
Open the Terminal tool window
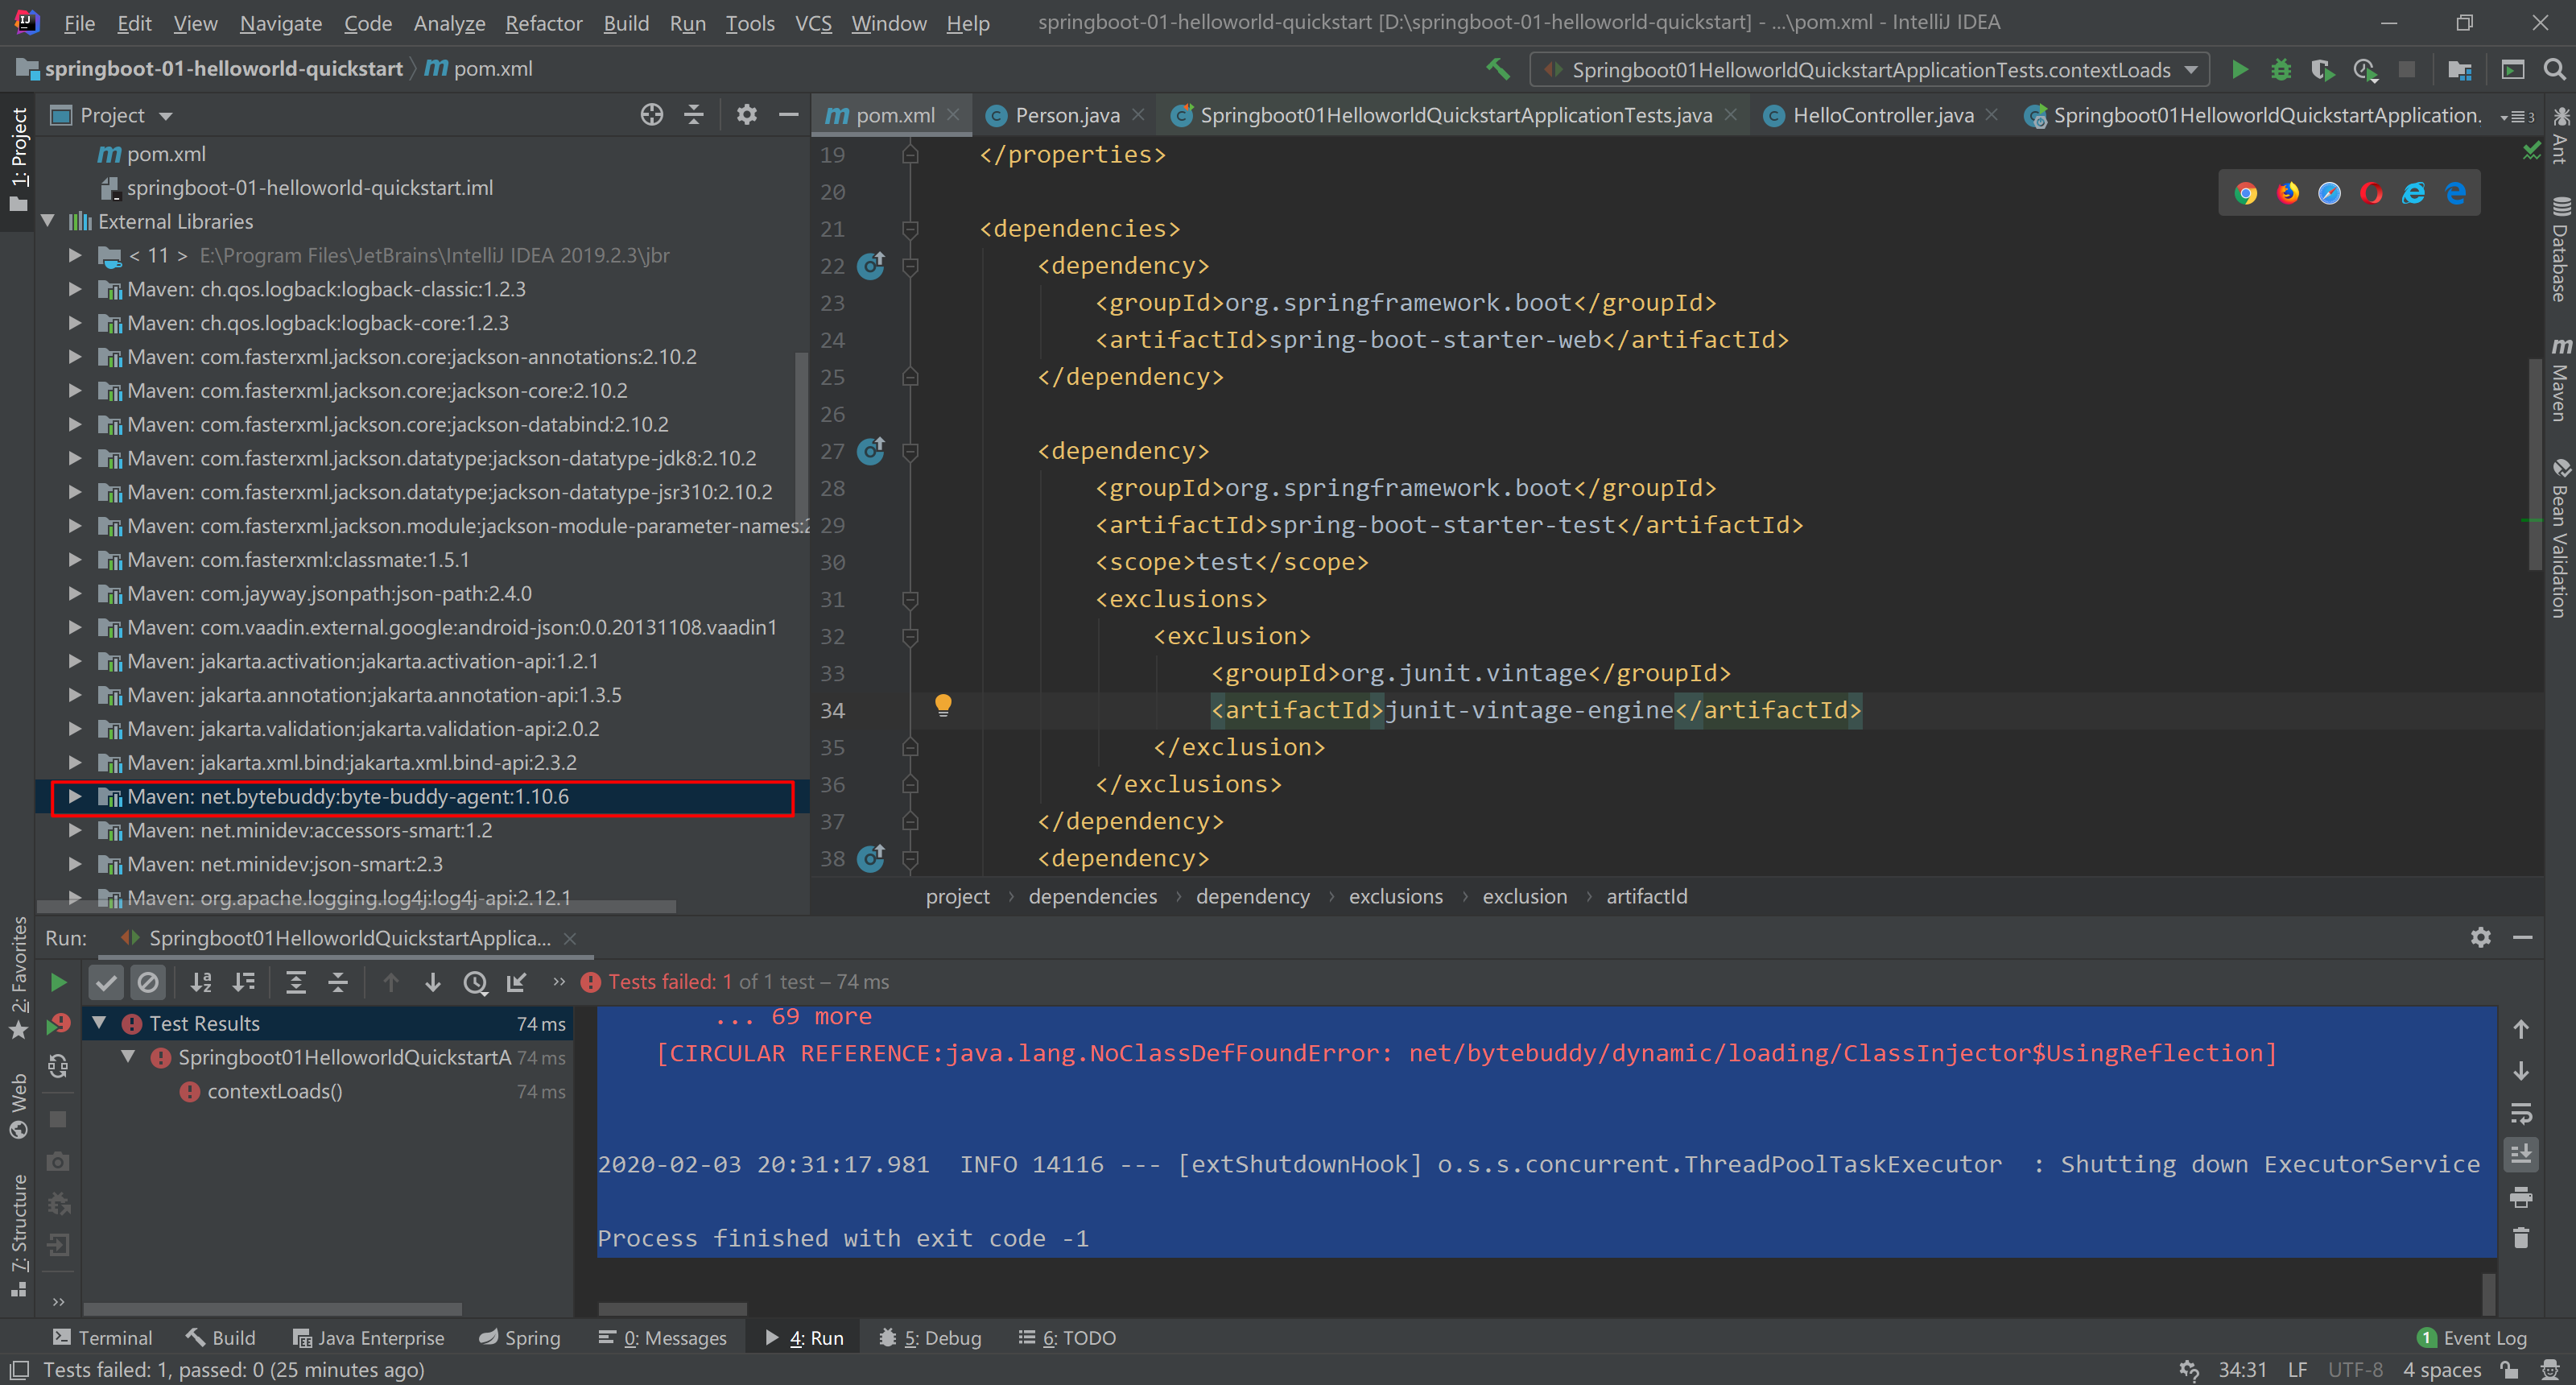pyautogui.click(x=103, y=1338)
